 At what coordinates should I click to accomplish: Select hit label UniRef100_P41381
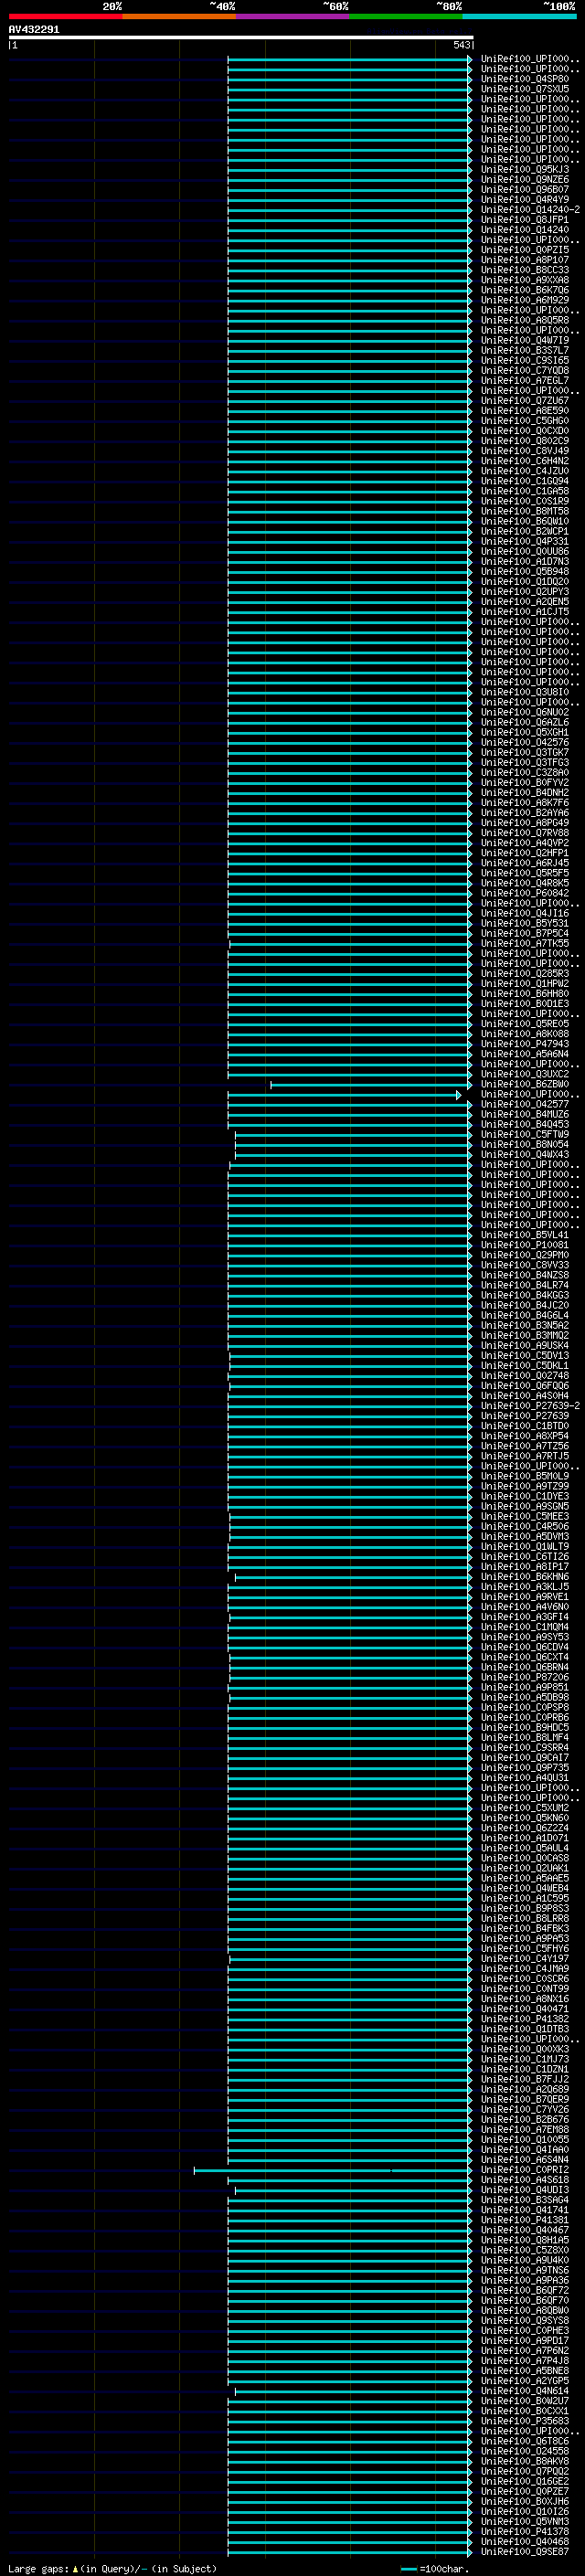click(x=525, y=2220)
